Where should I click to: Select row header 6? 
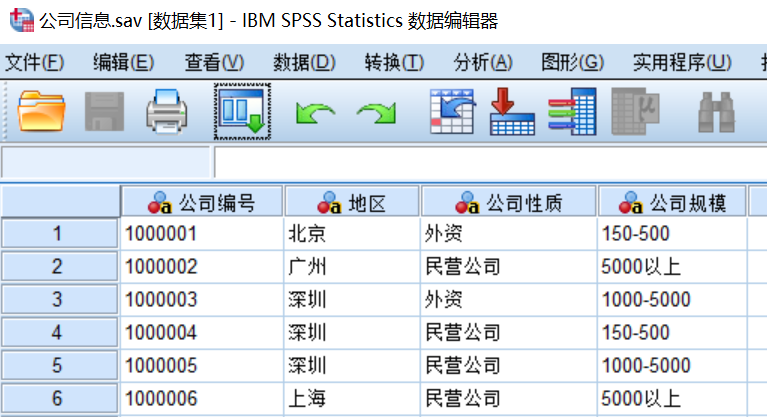(x=60, y=398)
